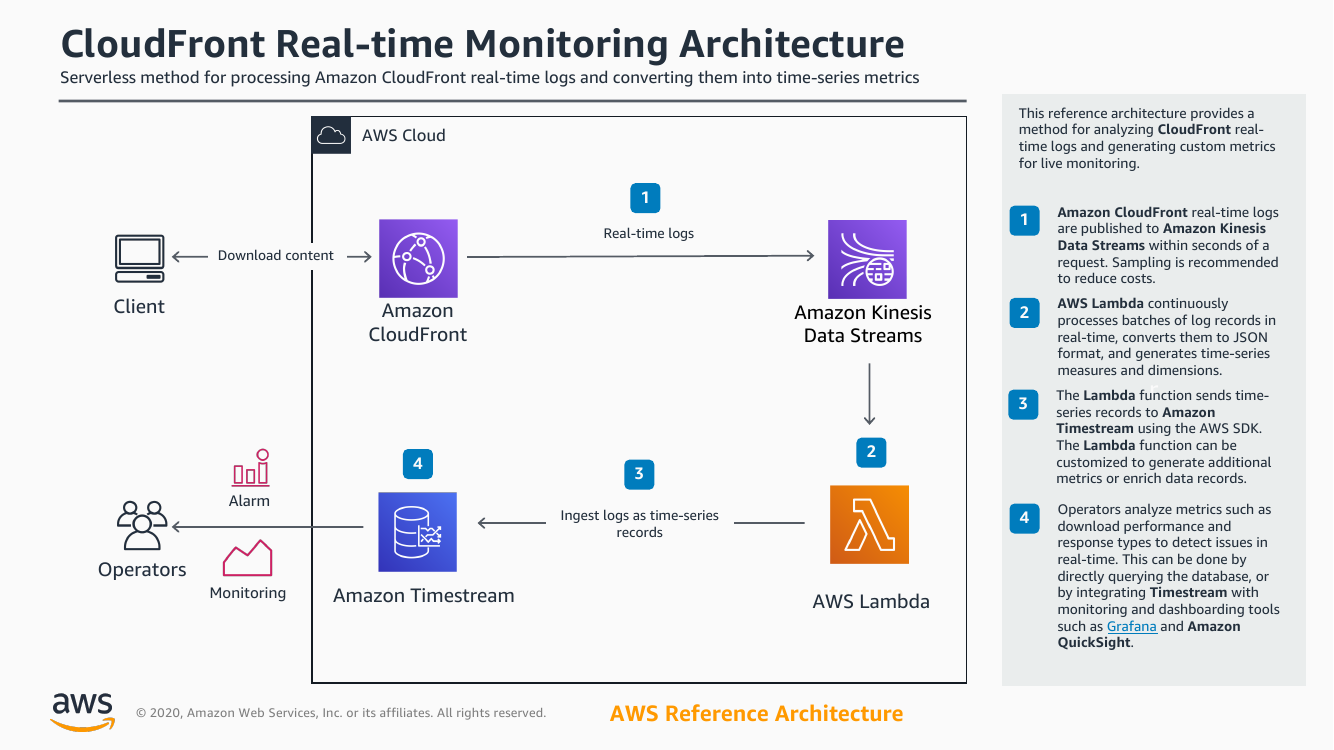Click the sidebar text 'Sampling is recommended'
Image resolution: width=1334 pixels, height=750 pixels.
1195,262
